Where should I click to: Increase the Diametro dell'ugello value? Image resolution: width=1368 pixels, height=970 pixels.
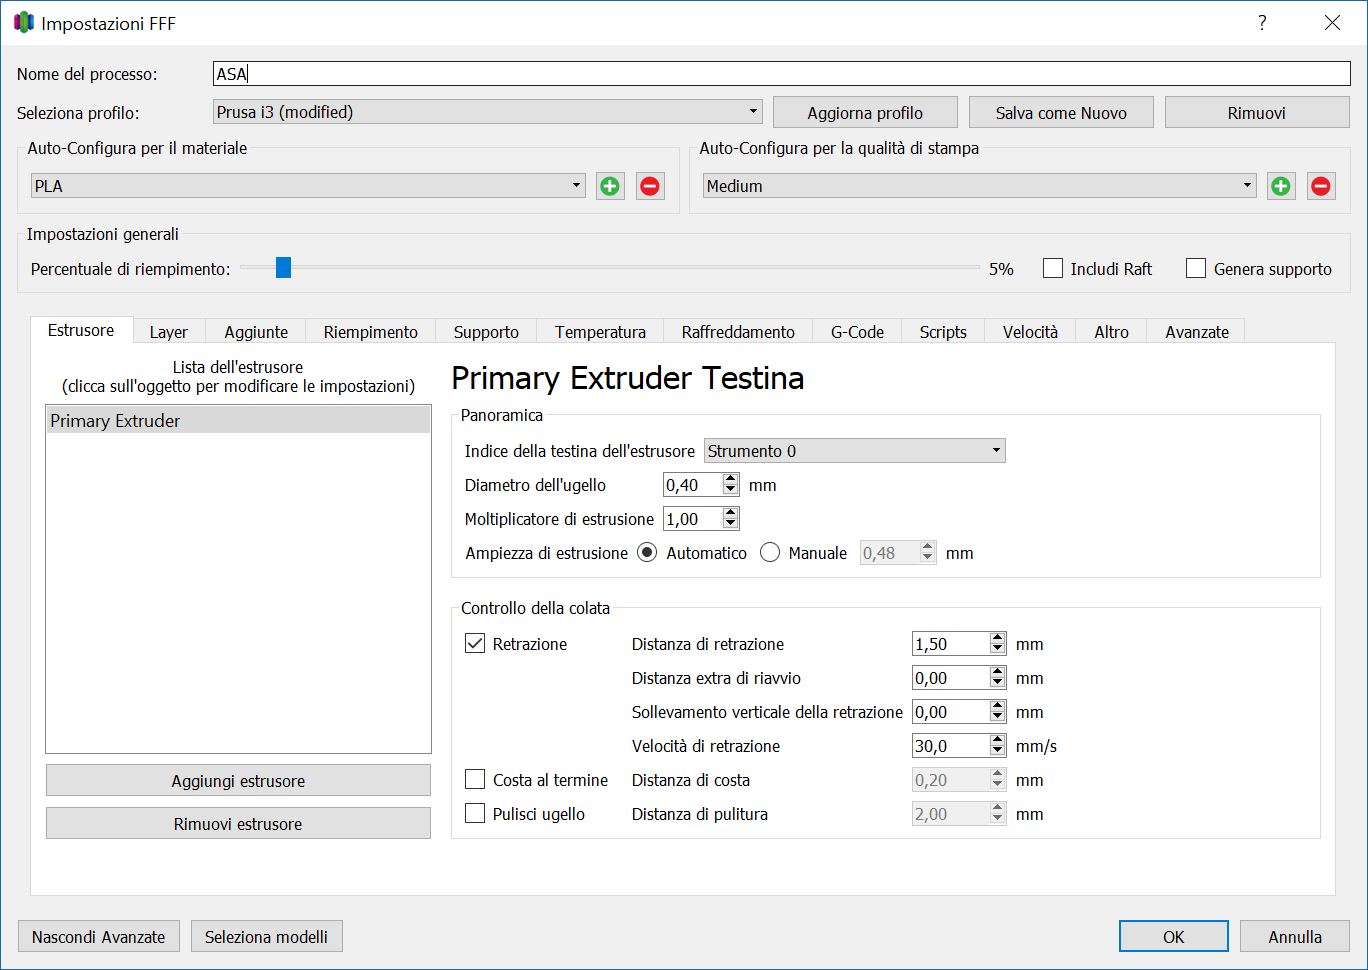[x=731, y=479]
